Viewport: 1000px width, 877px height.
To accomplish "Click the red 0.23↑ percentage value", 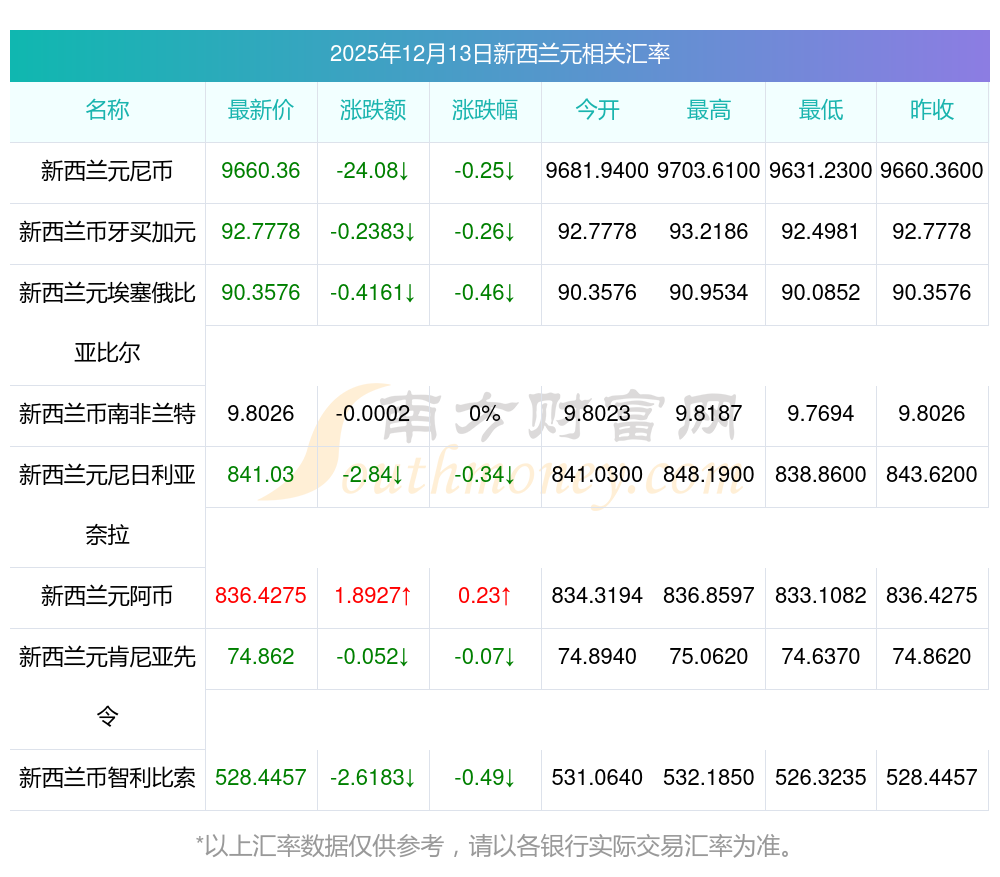I will 485,596.
